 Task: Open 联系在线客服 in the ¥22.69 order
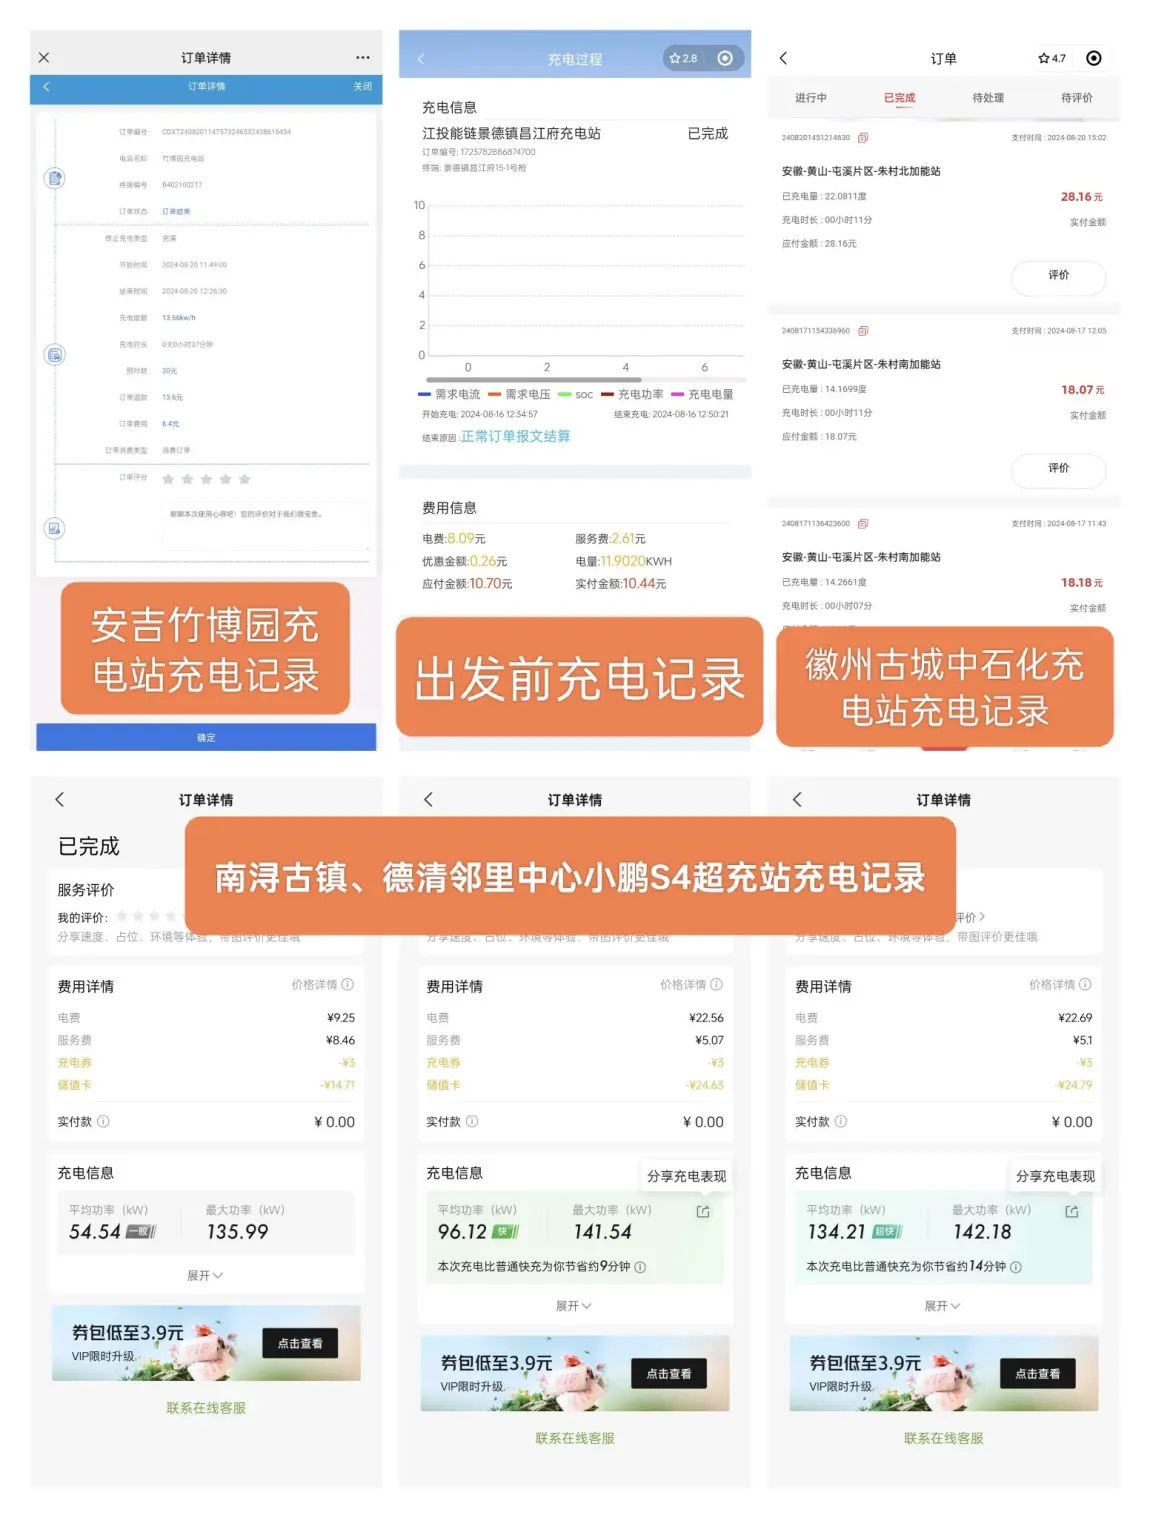[x=944, y=1438]
